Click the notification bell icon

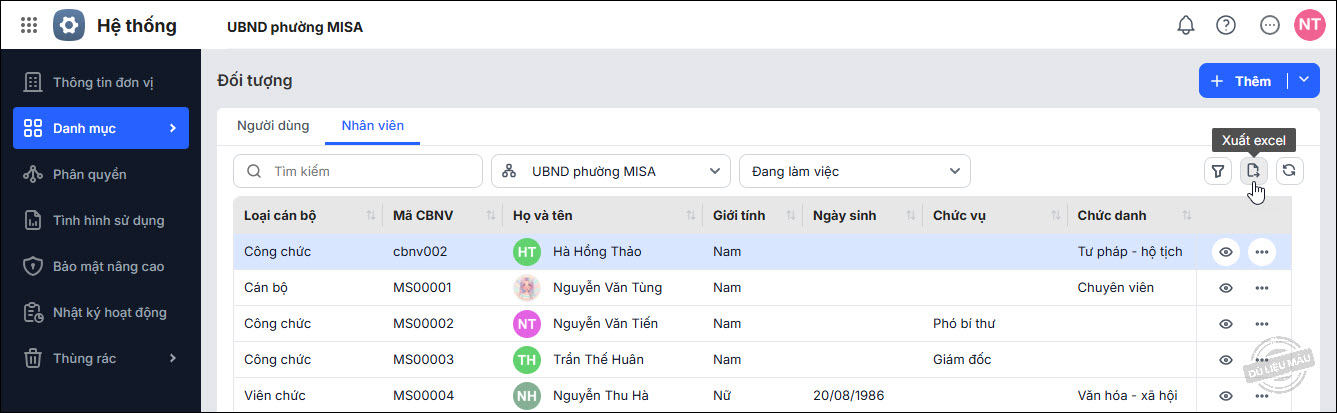(x=1186, y=26)
